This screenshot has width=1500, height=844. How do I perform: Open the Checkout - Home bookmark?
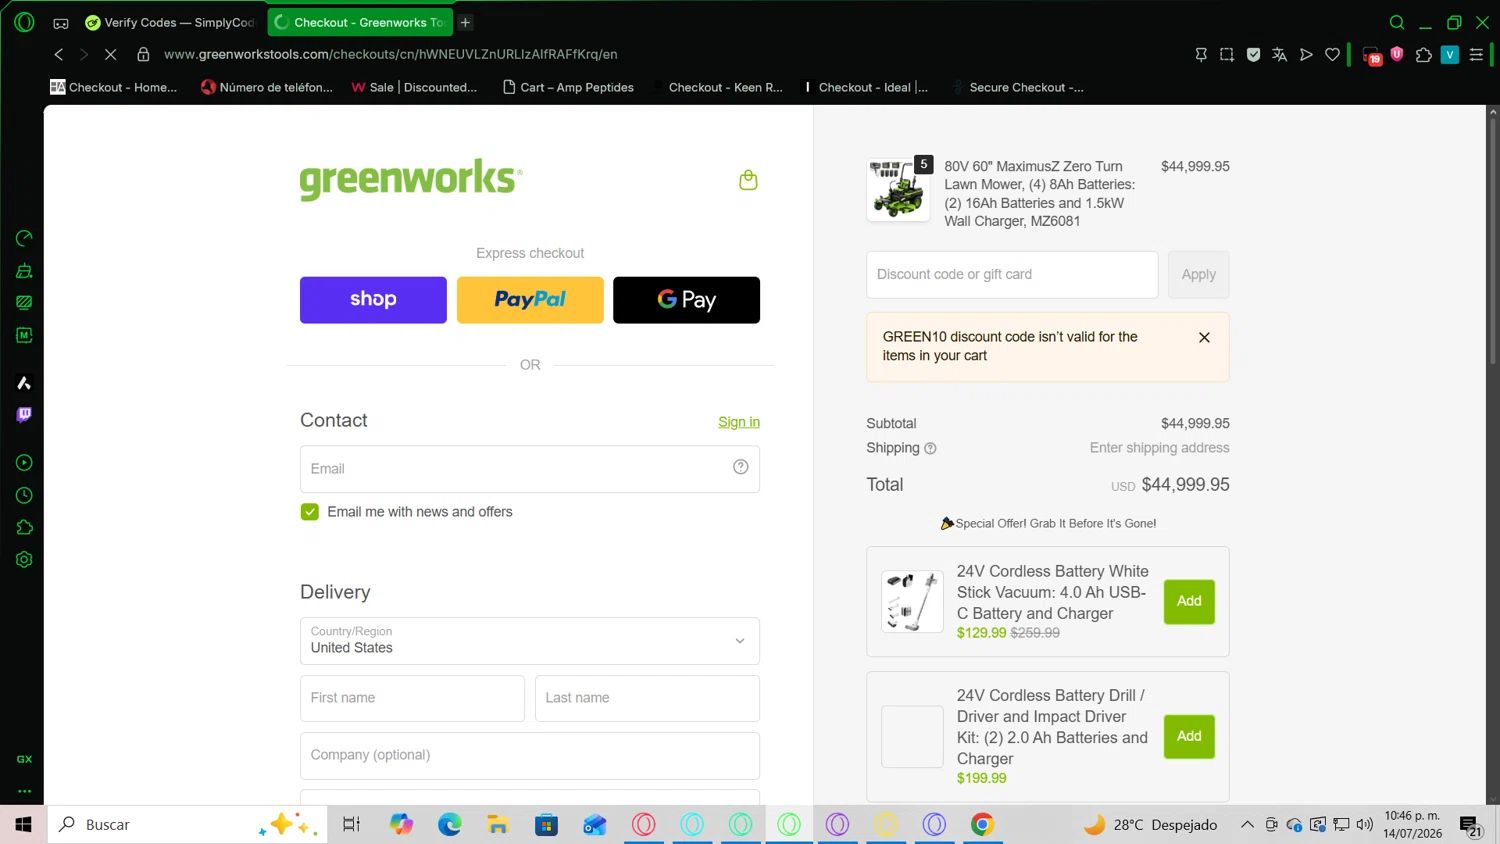[113, 87]
